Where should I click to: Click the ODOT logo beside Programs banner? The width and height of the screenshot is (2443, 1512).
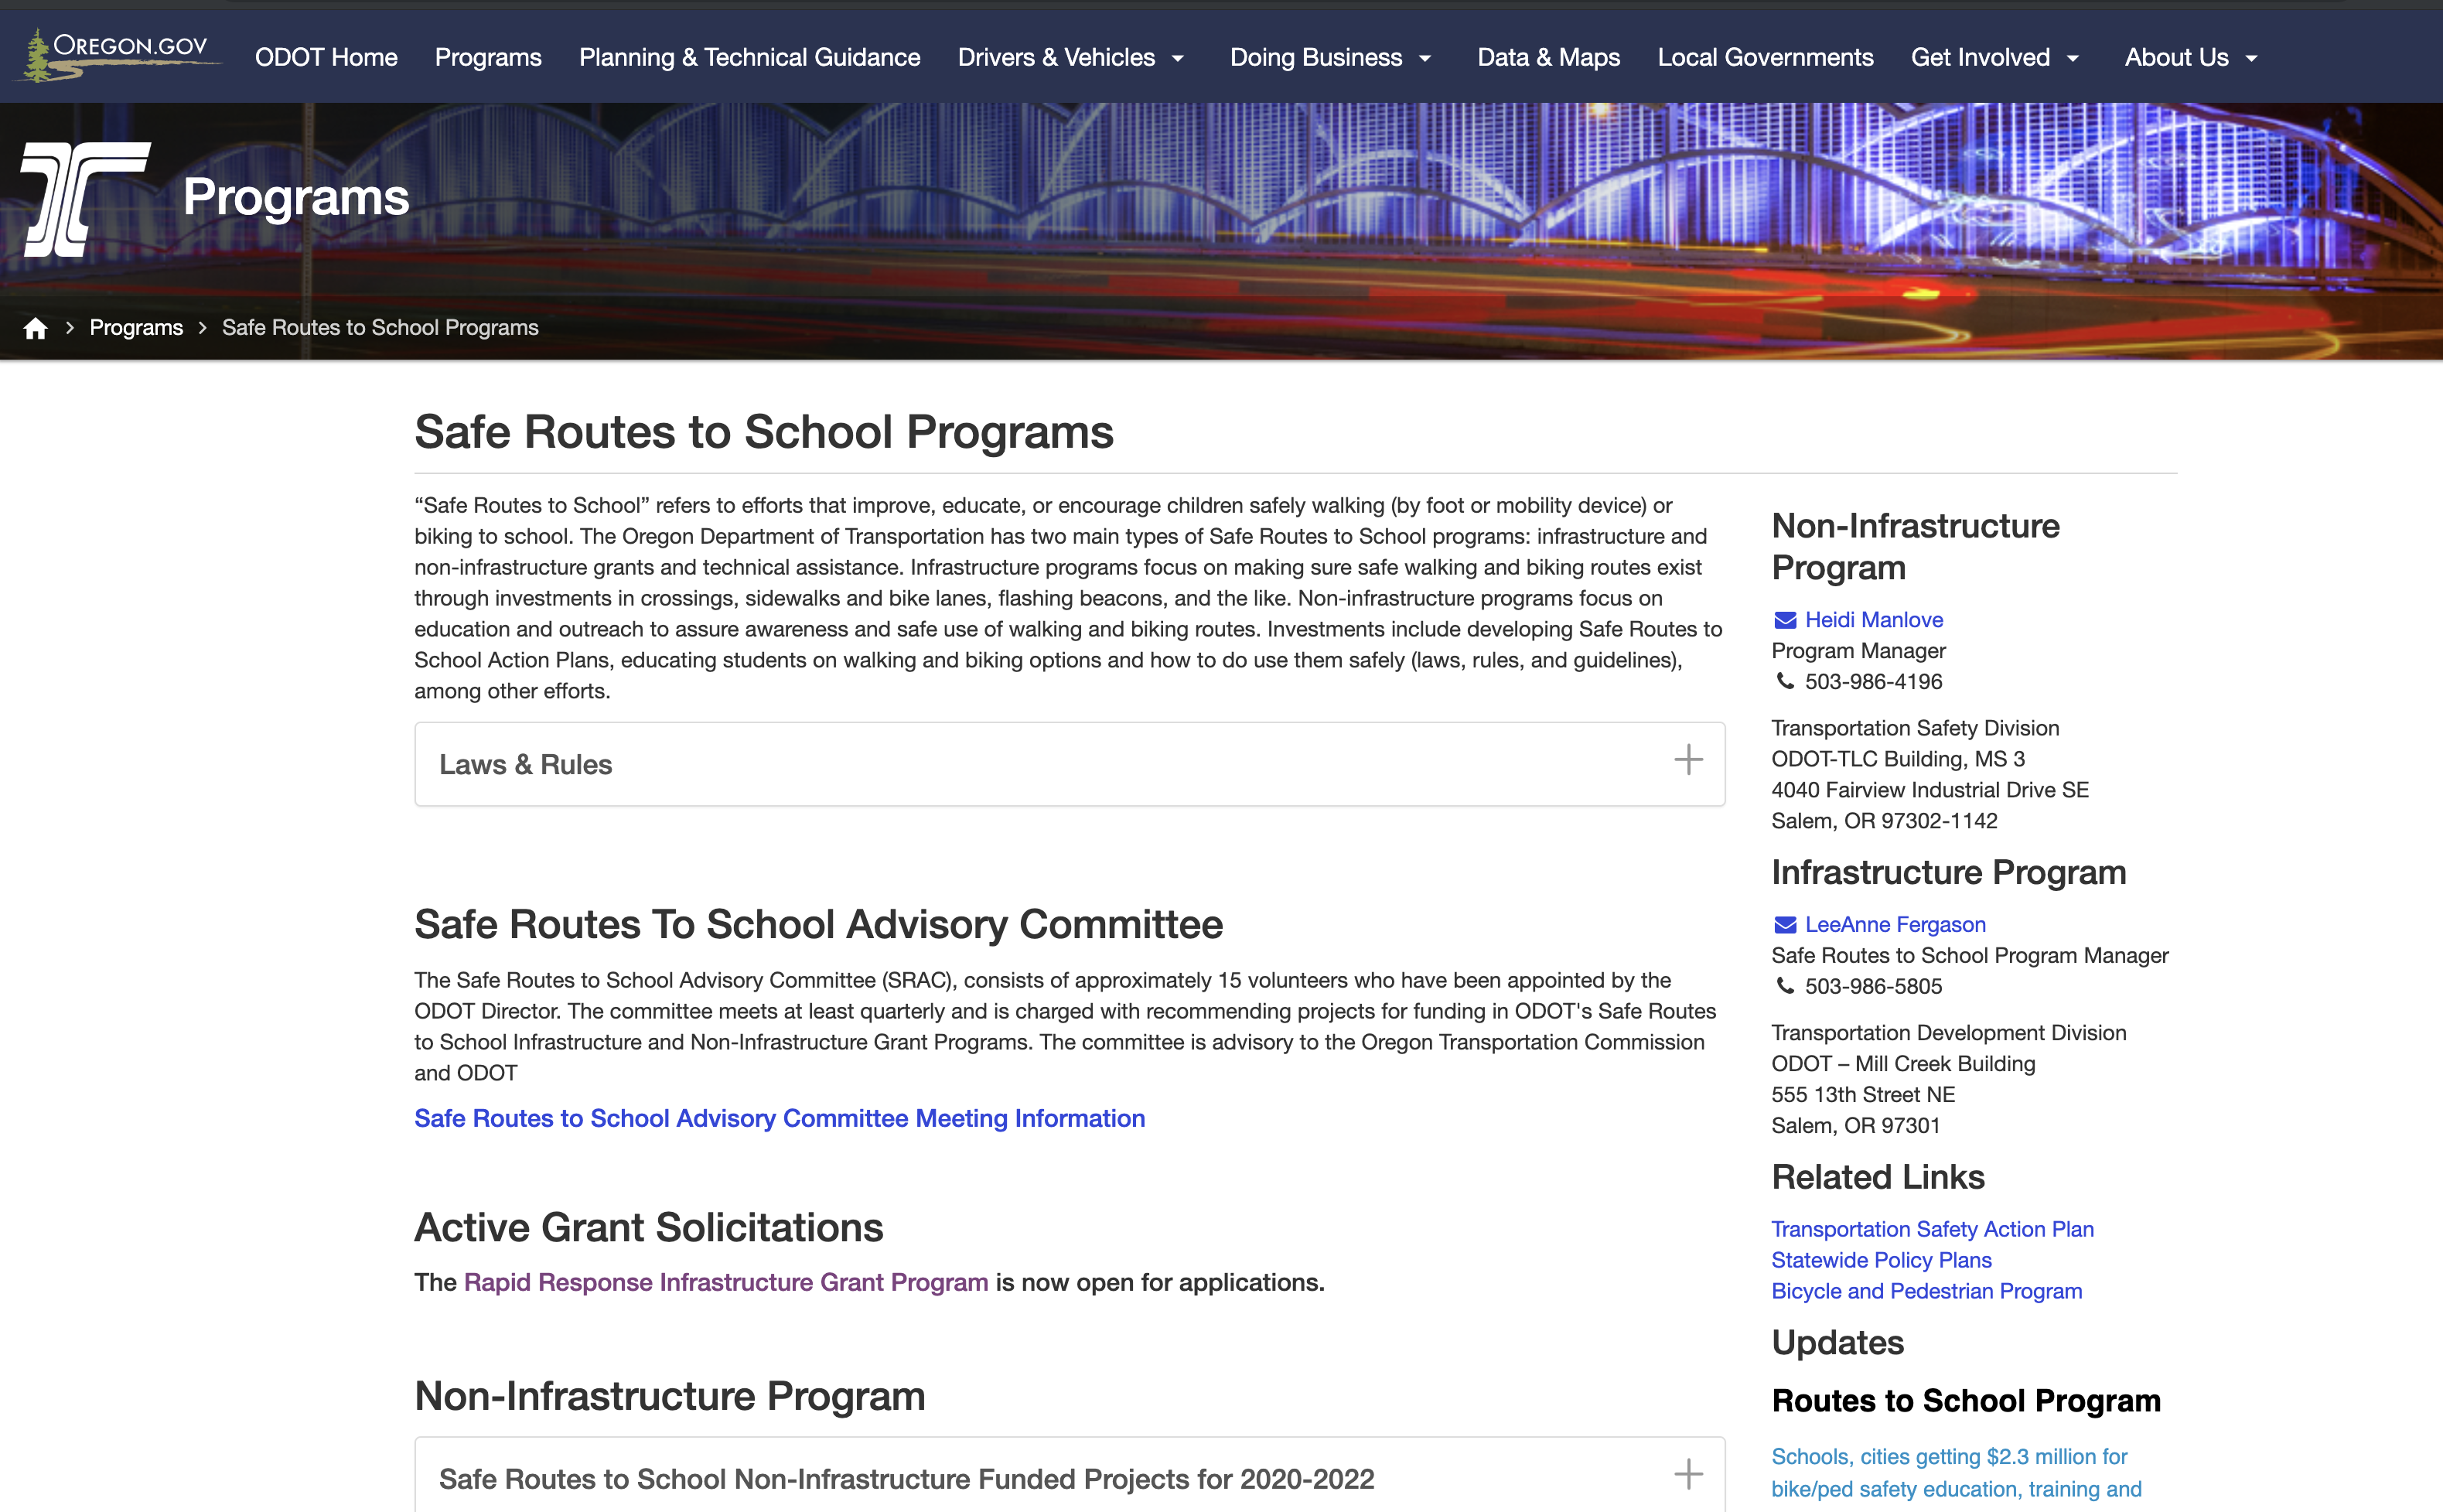click(86, 199)
